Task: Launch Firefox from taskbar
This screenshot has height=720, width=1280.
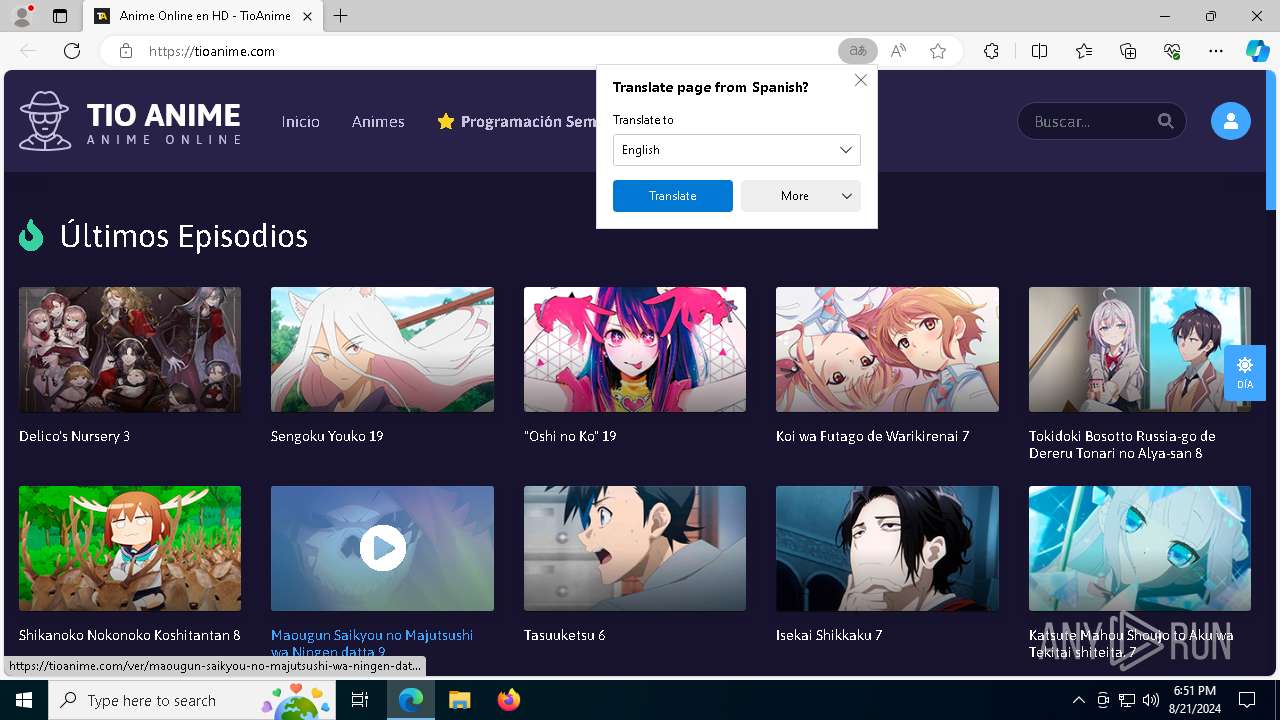Action: pyautogui.click(x=509, y=700)
